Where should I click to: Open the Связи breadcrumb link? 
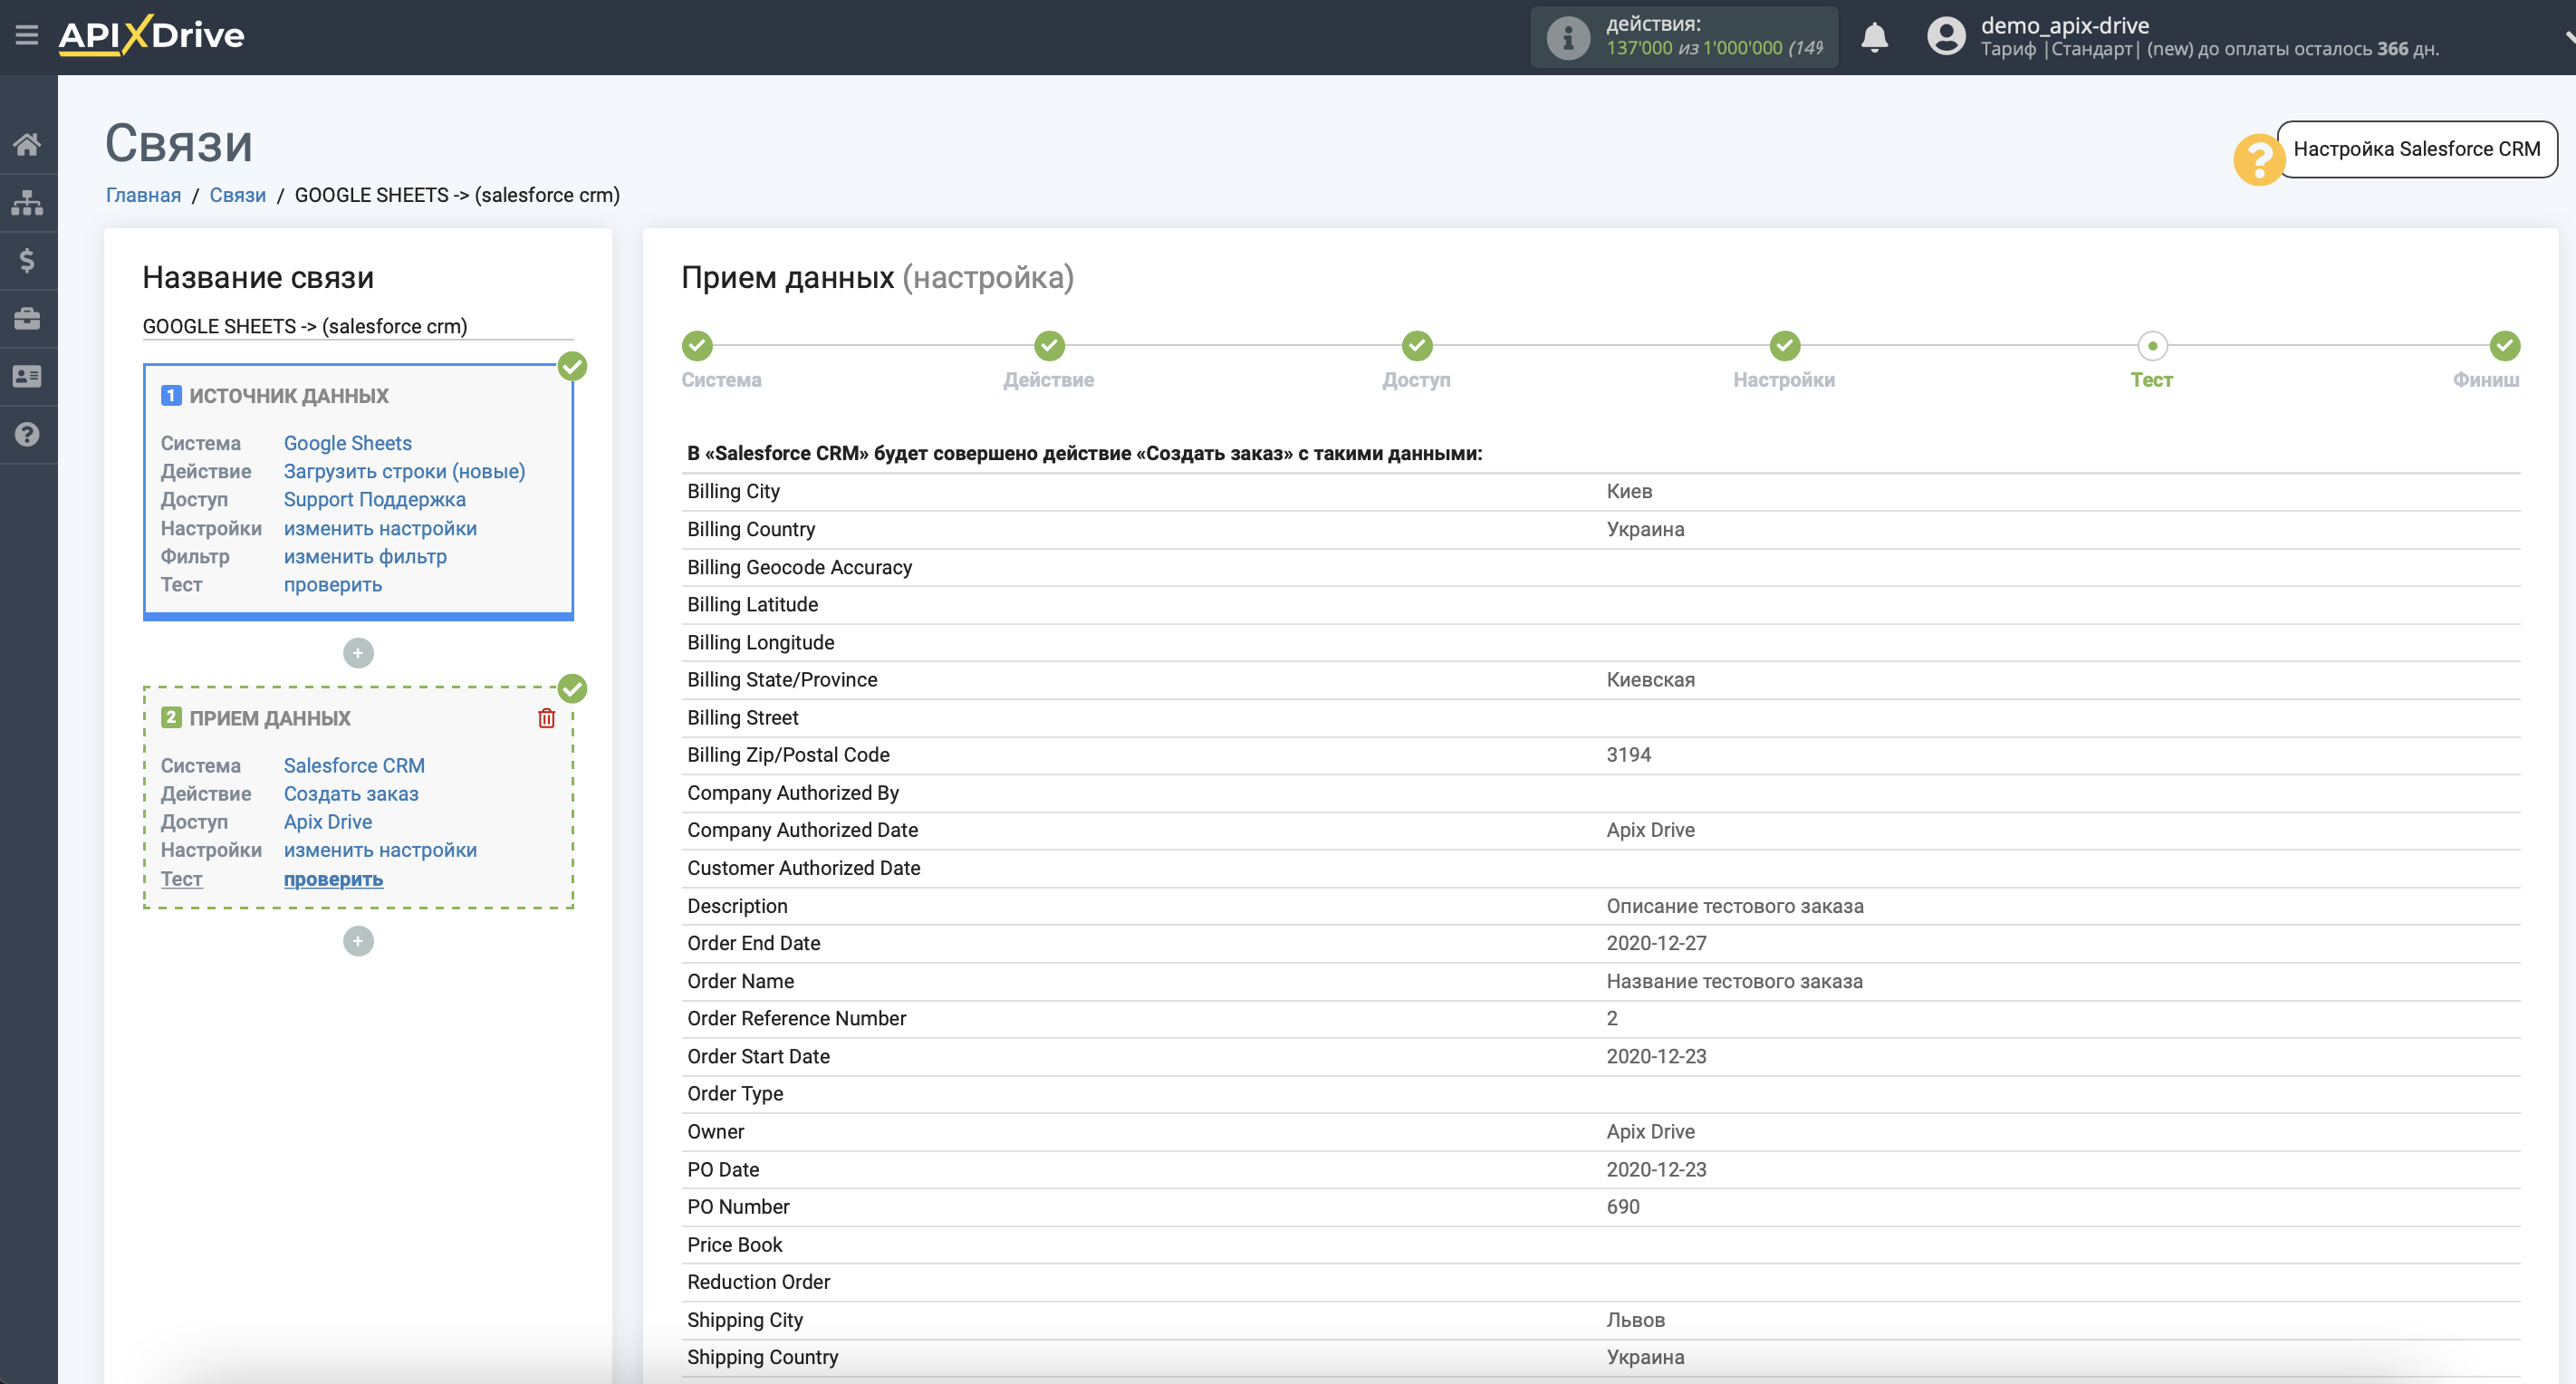click(x=238, y=195)
